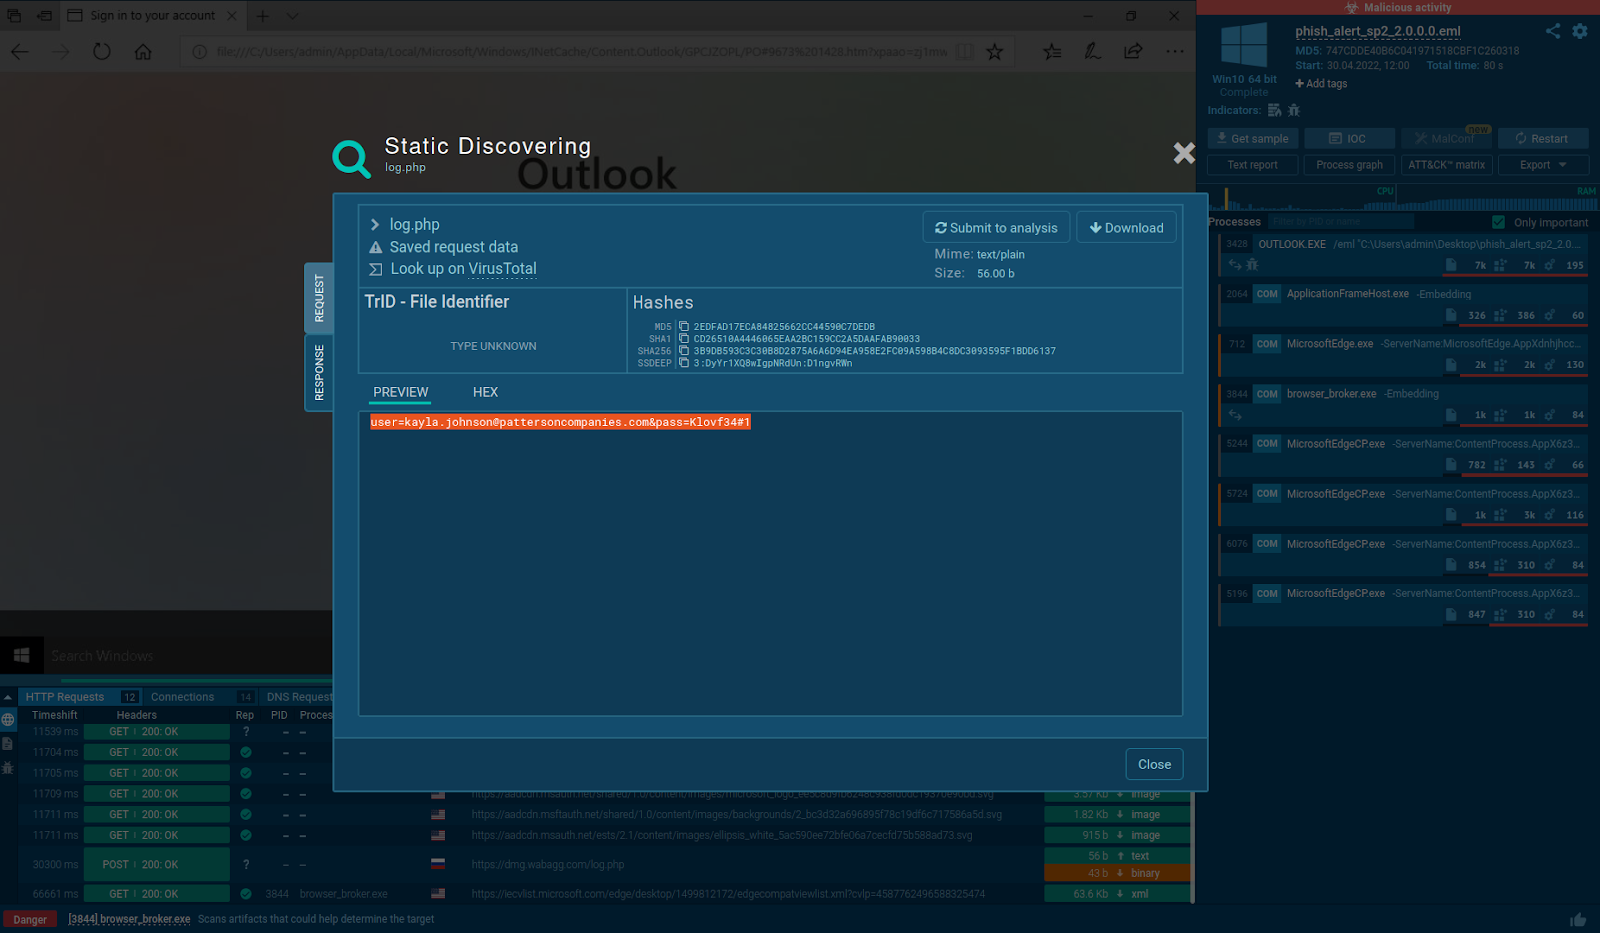Expand the Export dropdown
This screenshot has height=933, width=1600.
tap(1543, 165)
